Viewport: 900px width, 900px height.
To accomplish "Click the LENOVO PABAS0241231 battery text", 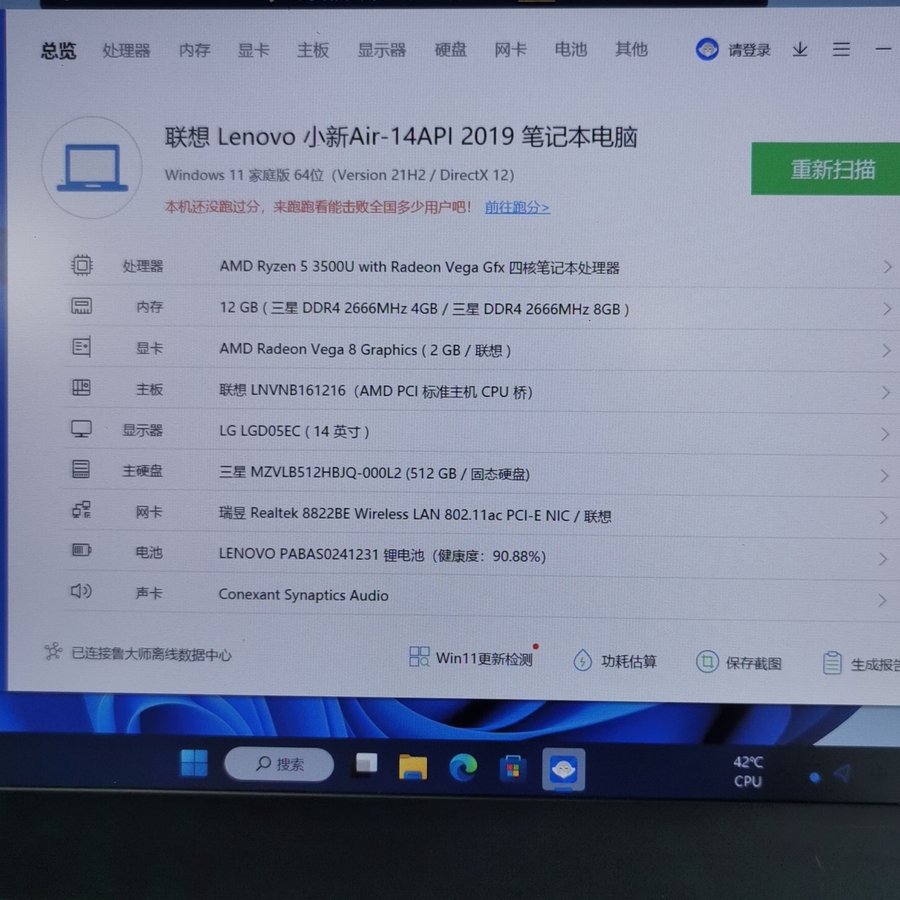I will pyautogui.click(x=382, y=555).
